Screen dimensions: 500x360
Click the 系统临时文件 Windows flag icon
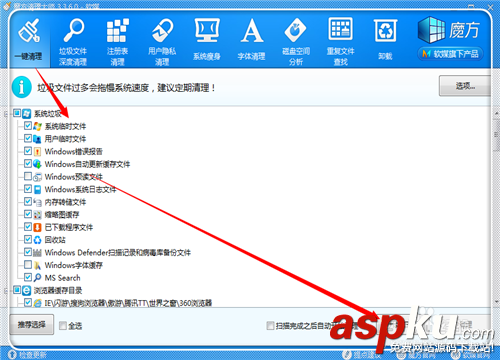(x=37, y=126)
